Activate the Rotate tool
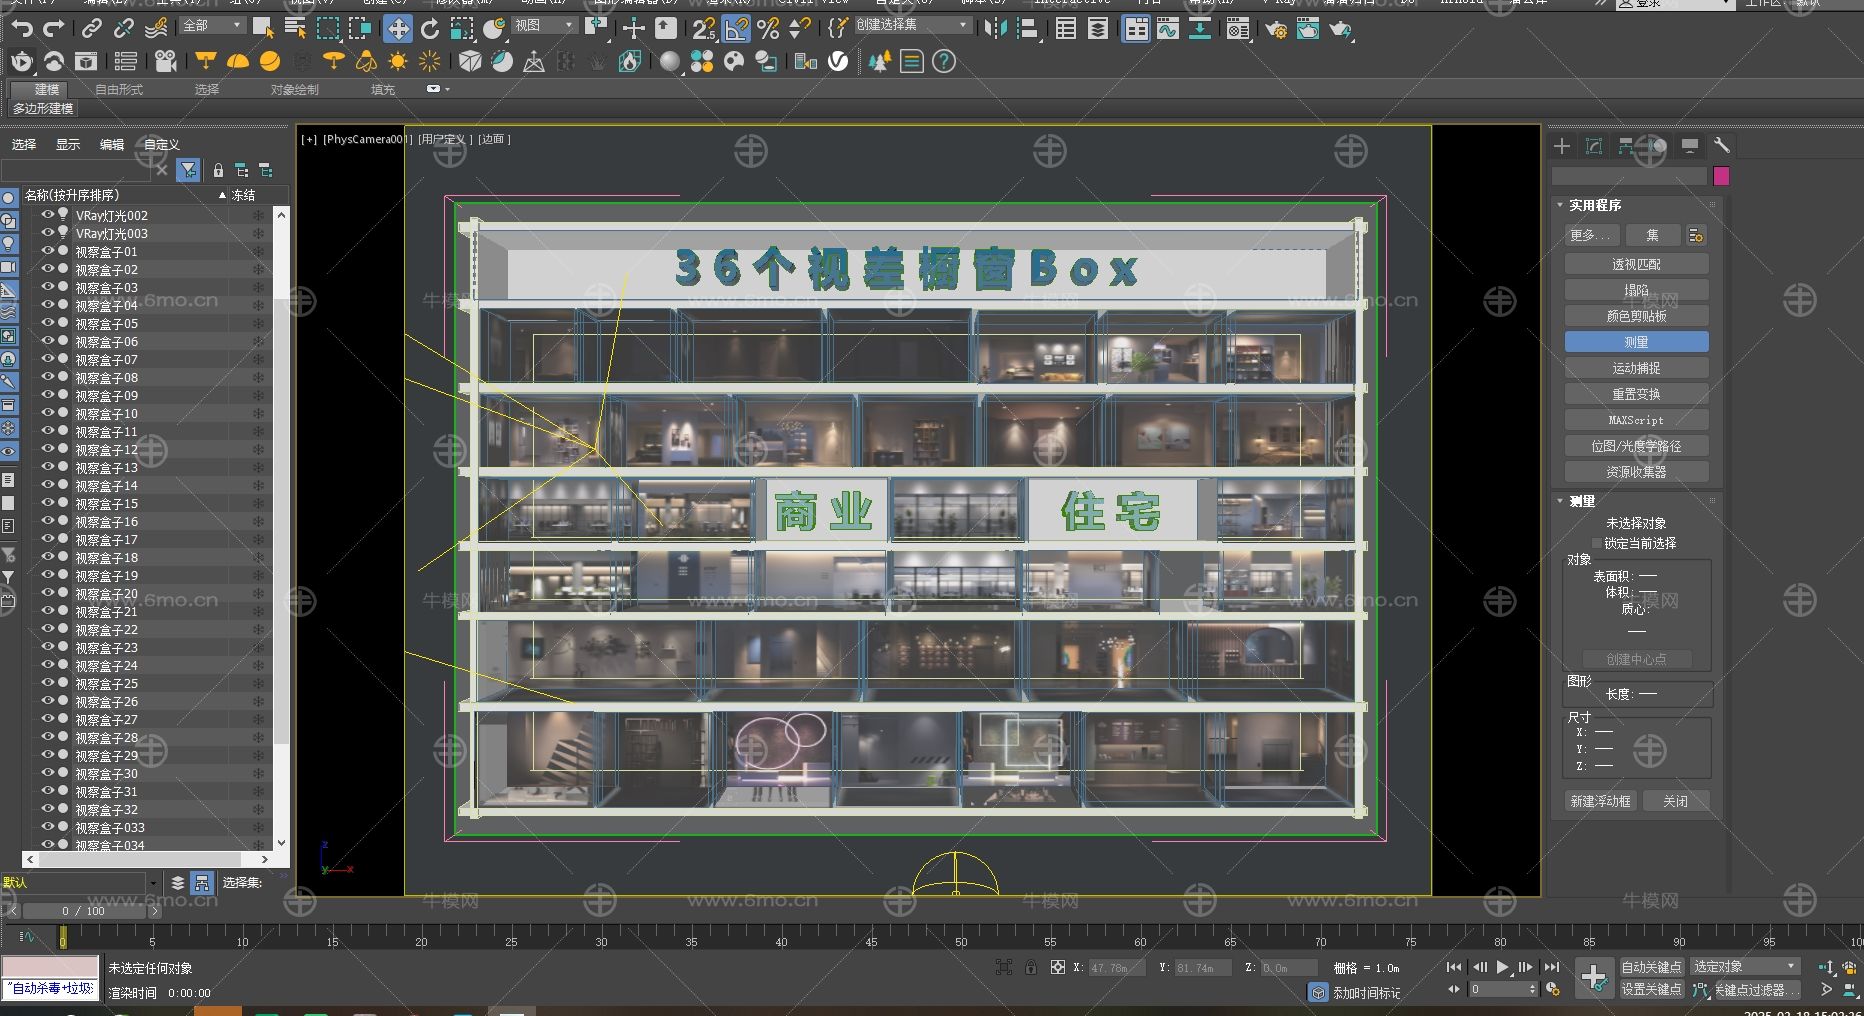The width and height of the screenshot is (1864, 1016). point(430,29)
